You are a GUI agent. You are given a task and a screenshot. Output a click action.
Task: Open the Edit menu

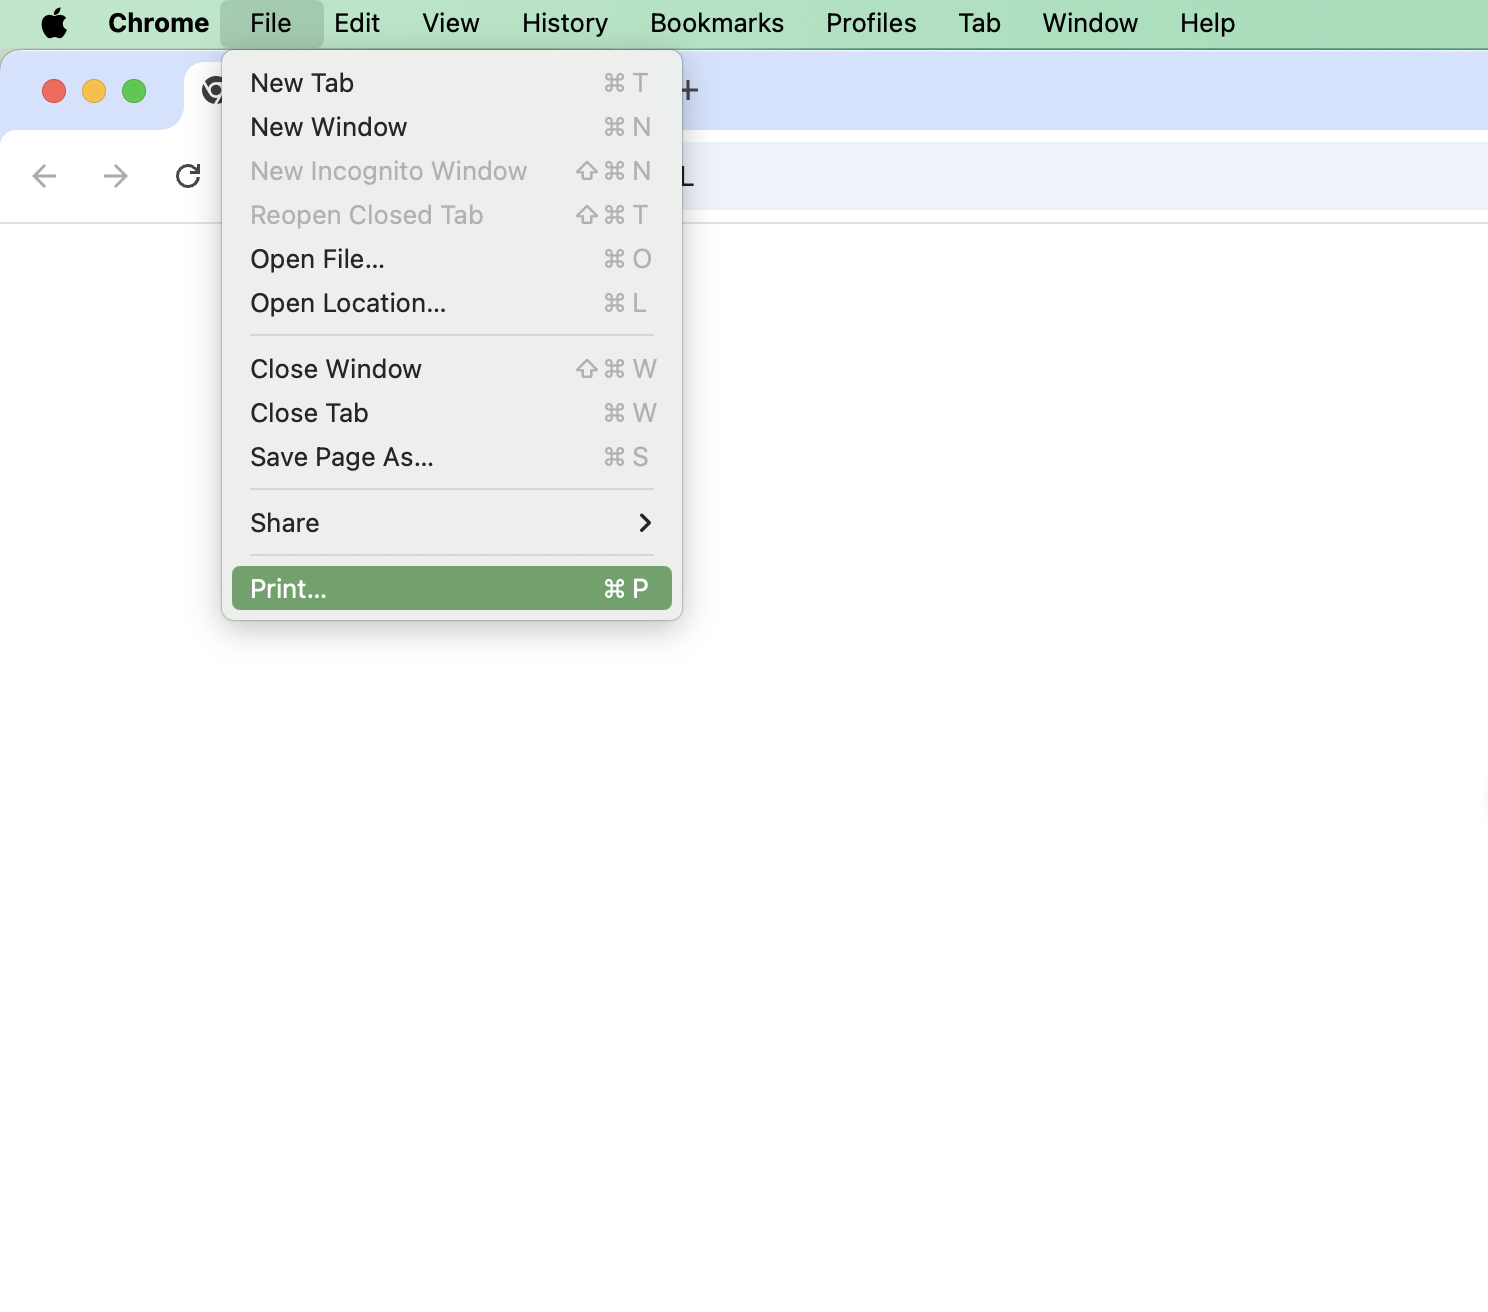(x=357, y=23)
